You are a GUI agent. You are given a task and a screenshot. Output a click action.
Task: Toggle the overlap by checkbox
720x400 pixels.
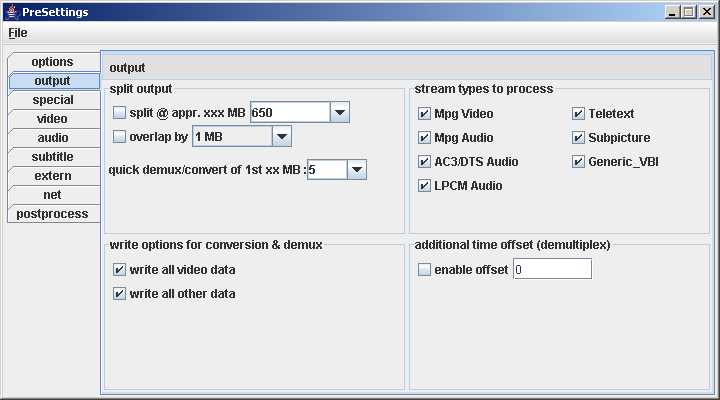coord(120,137)
